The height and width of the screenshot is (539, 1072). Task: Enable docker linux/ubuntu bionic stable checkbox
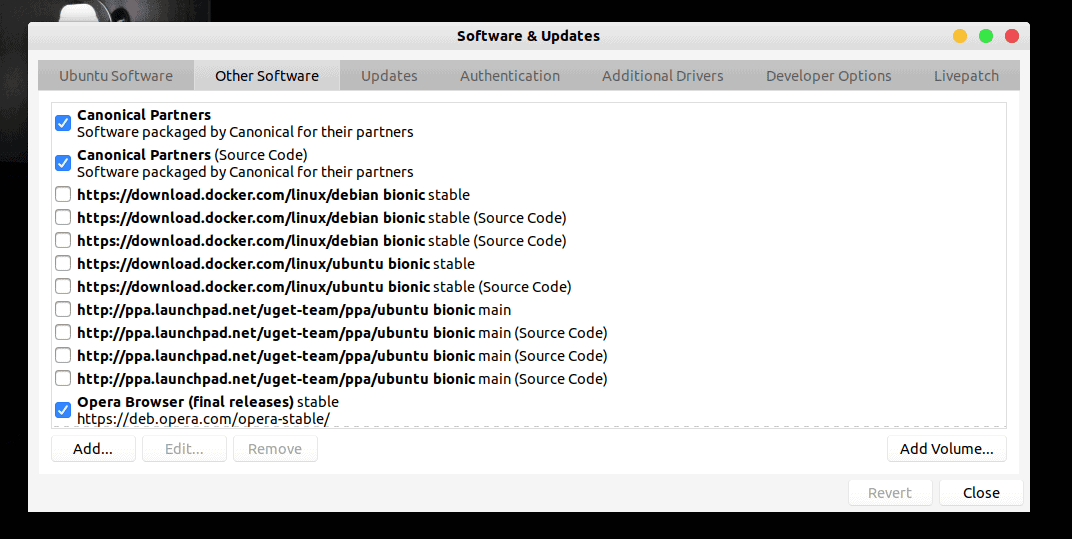click(x=63, y=263)
